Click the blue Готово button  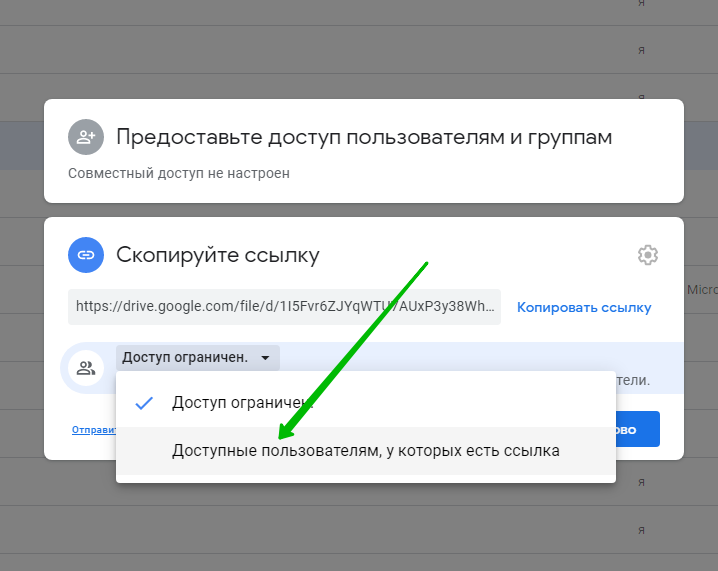[x=637, y=429]
